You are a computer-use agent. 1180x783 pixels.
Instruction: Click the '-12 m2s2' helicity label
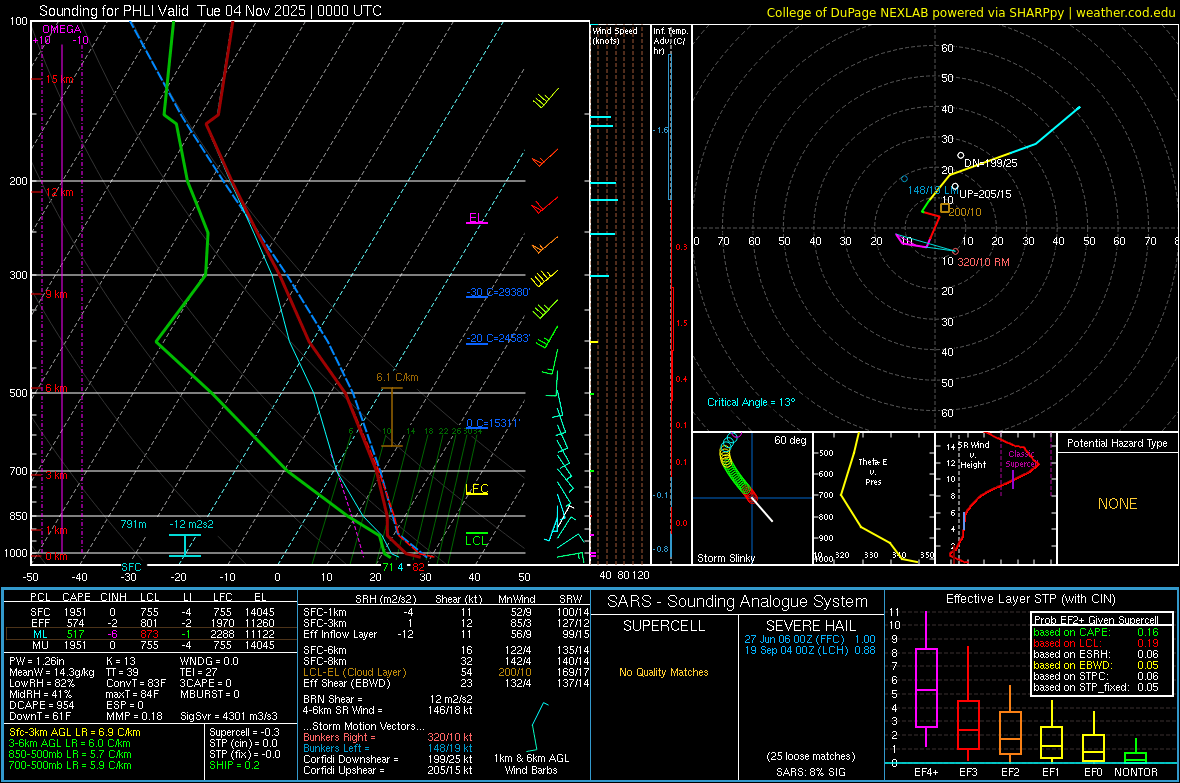pos(191,524)
